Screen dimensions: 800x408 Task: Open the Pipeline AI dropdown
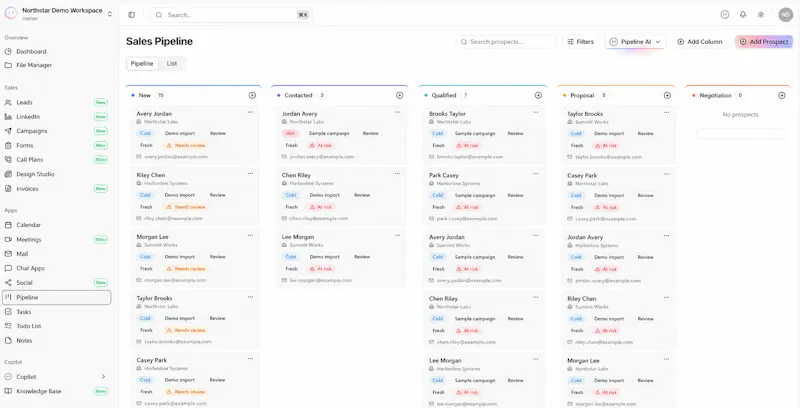(x=635, y=42)
